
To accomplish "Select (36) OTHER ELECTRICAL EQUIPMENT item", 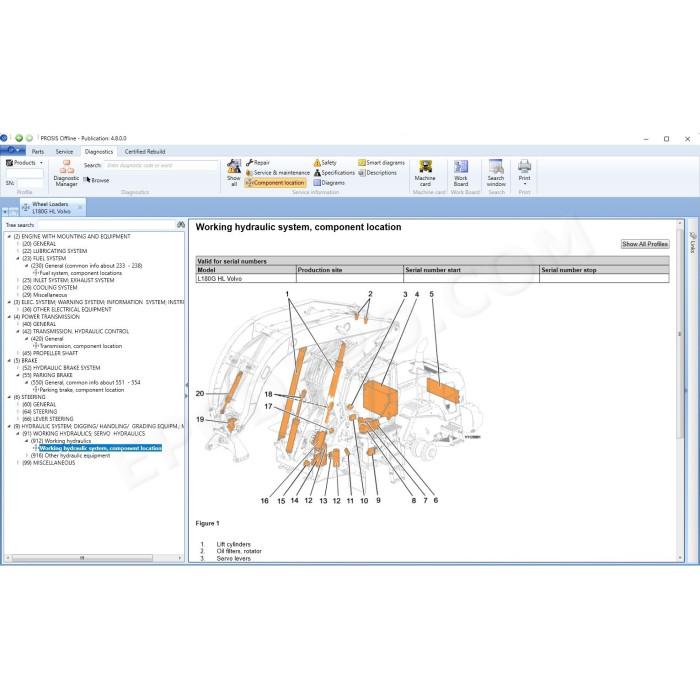I will (x=67, y=309).
